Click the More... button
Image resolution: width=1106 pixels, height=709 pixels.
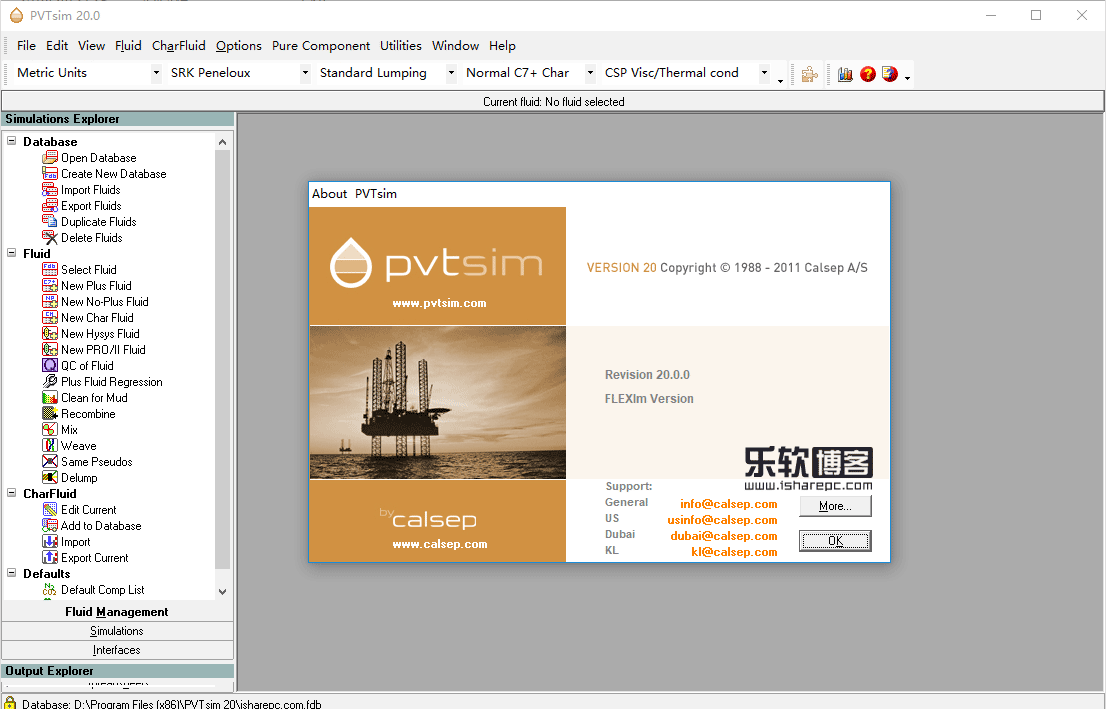point(835,506)
